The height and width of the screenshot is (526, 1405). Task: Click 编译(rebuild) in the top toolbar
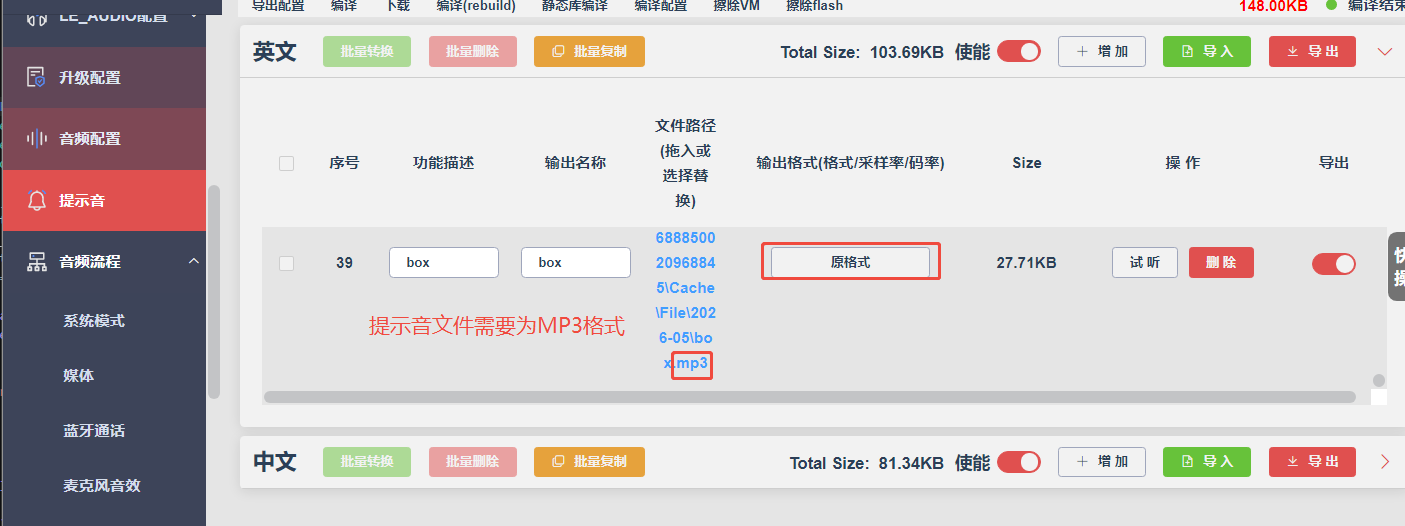pyautogui.click(x=476, y=5)
